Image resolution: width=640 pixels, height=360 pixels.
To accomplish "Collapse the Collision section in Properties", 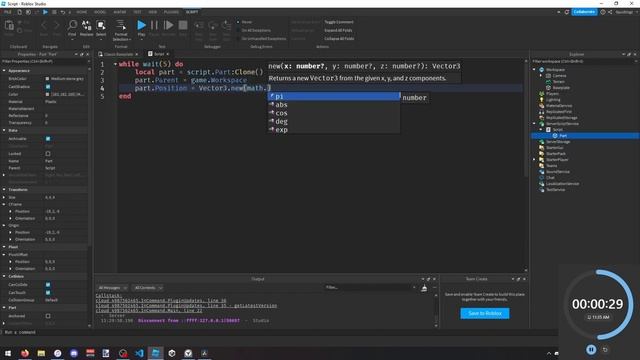I will (x=4, y=276).
